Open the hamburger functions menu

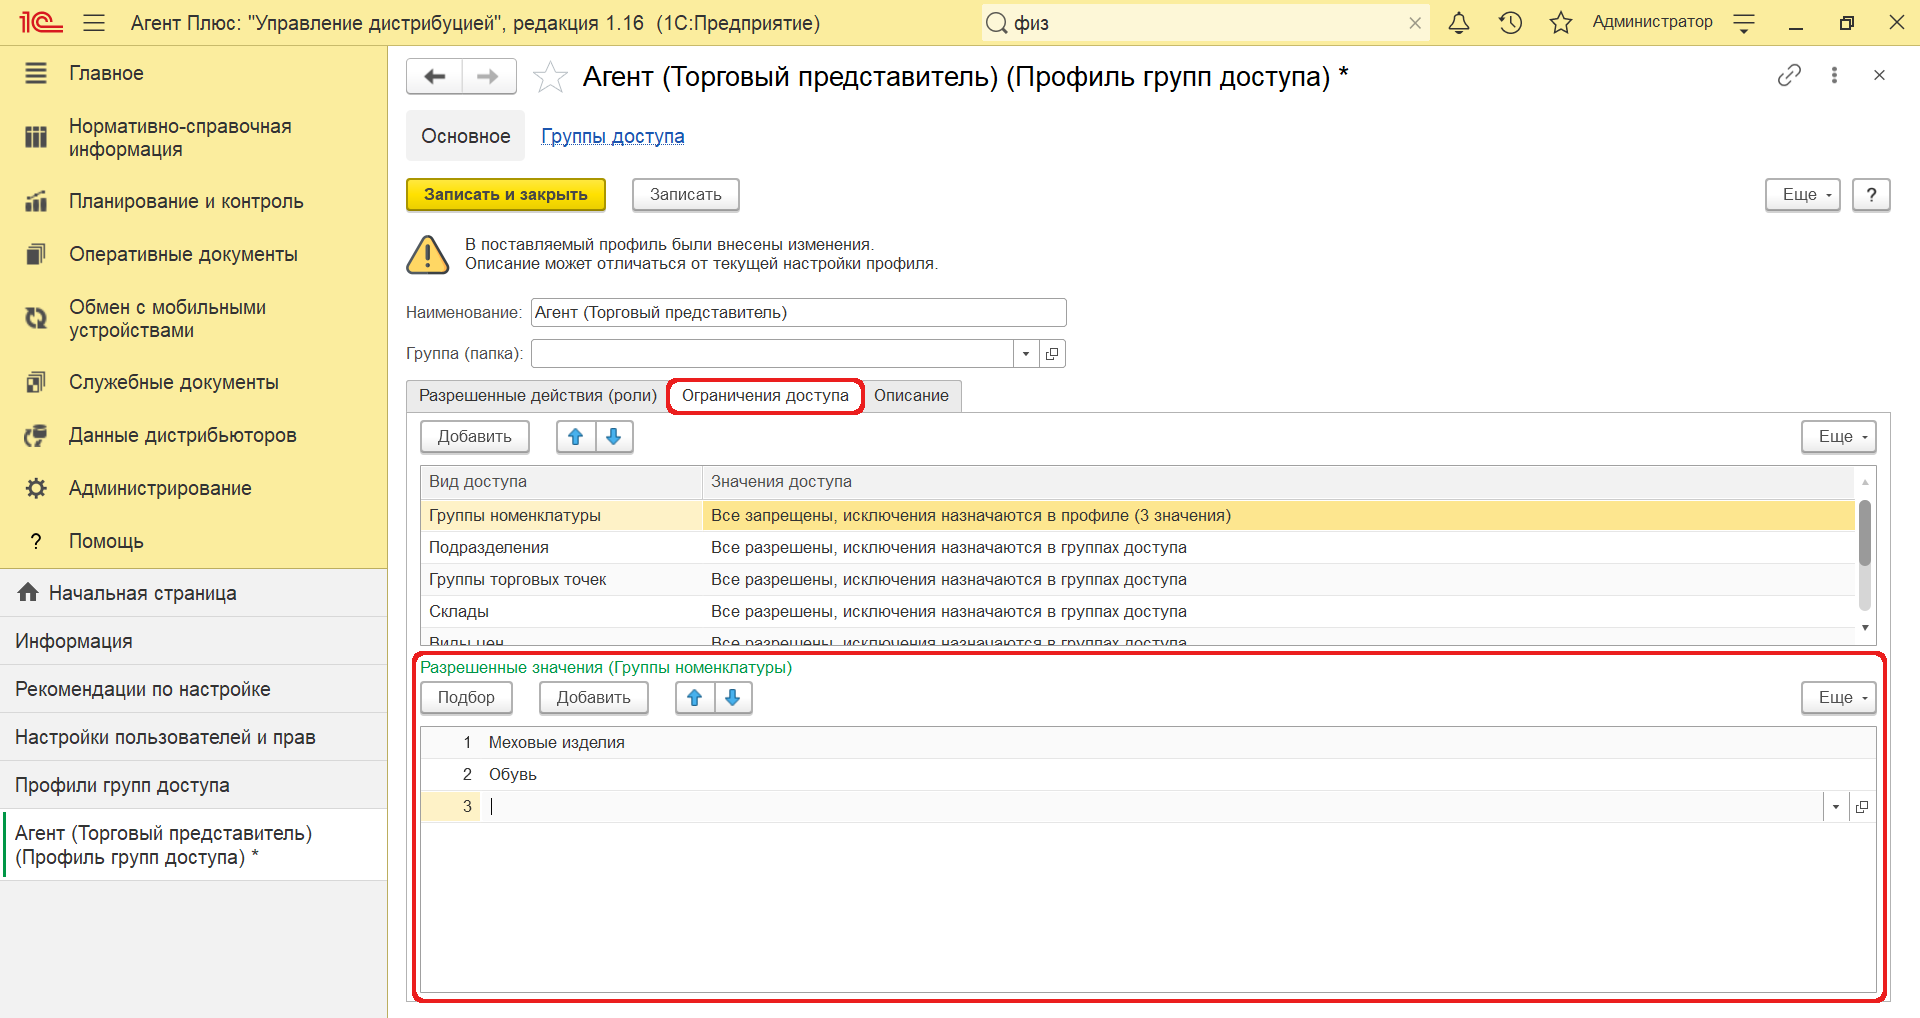tap(94, 23)
